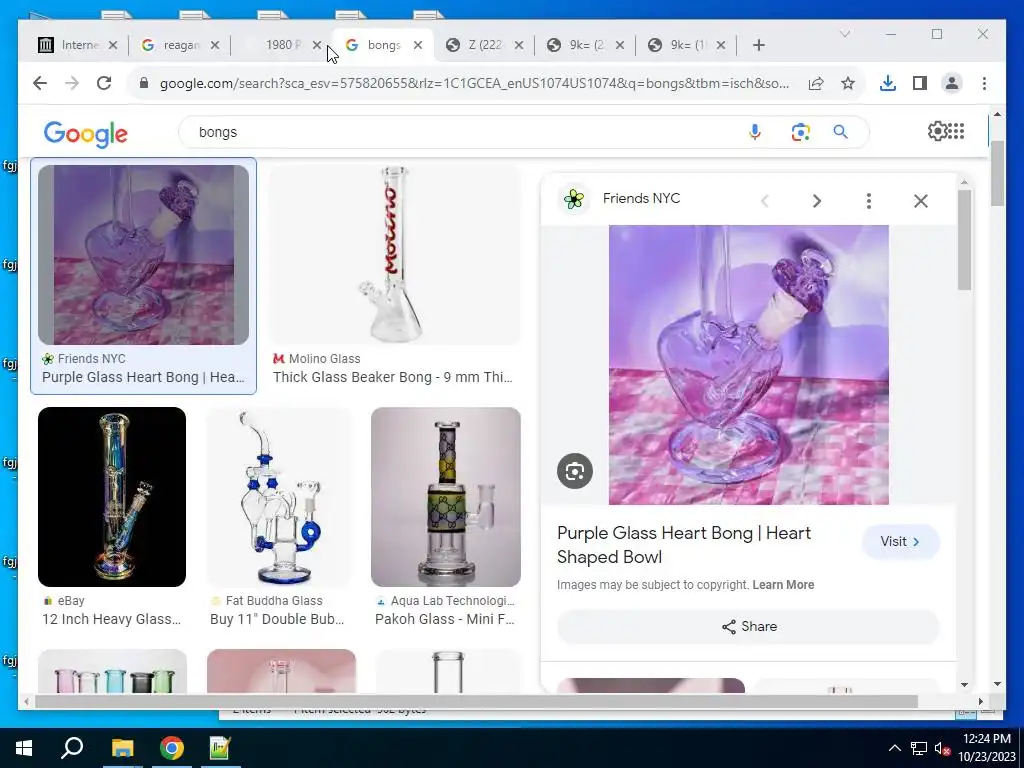Share this page from the address bar

[x=816, y=83]
